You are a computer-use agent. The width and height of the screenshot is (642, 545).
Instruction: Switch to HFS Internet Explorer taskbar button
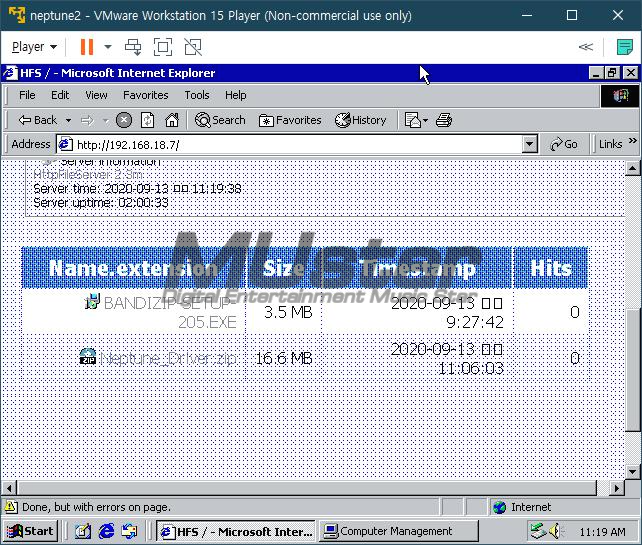[x=236, y=531]
